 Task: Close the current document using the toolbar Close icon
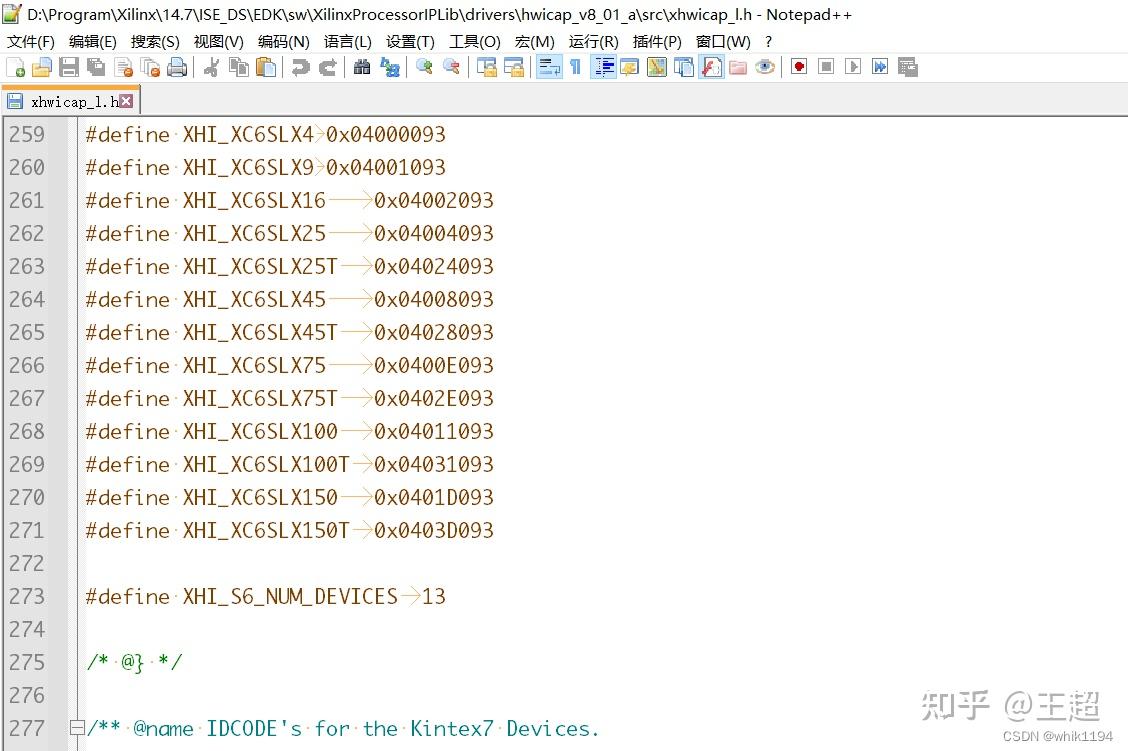pos(124,68)
